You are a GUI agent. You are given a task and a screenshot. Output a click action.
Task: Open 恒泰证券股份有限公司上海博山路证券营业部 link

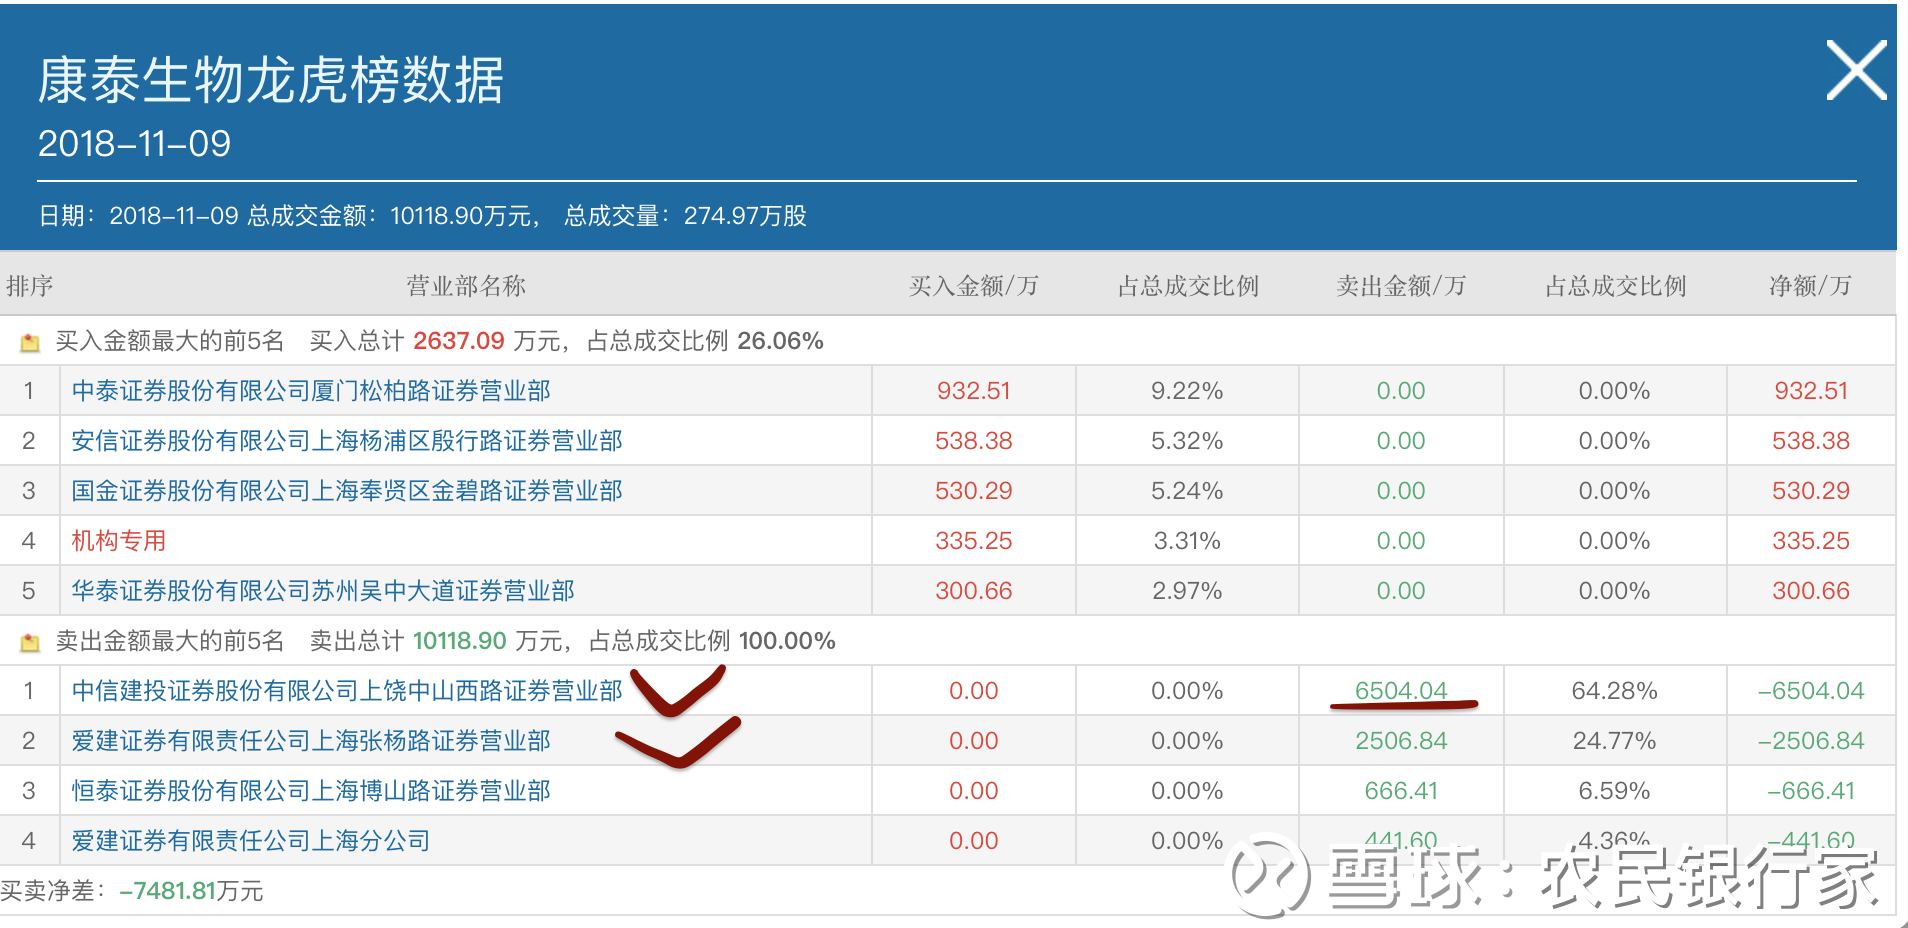tap(311, 791)
